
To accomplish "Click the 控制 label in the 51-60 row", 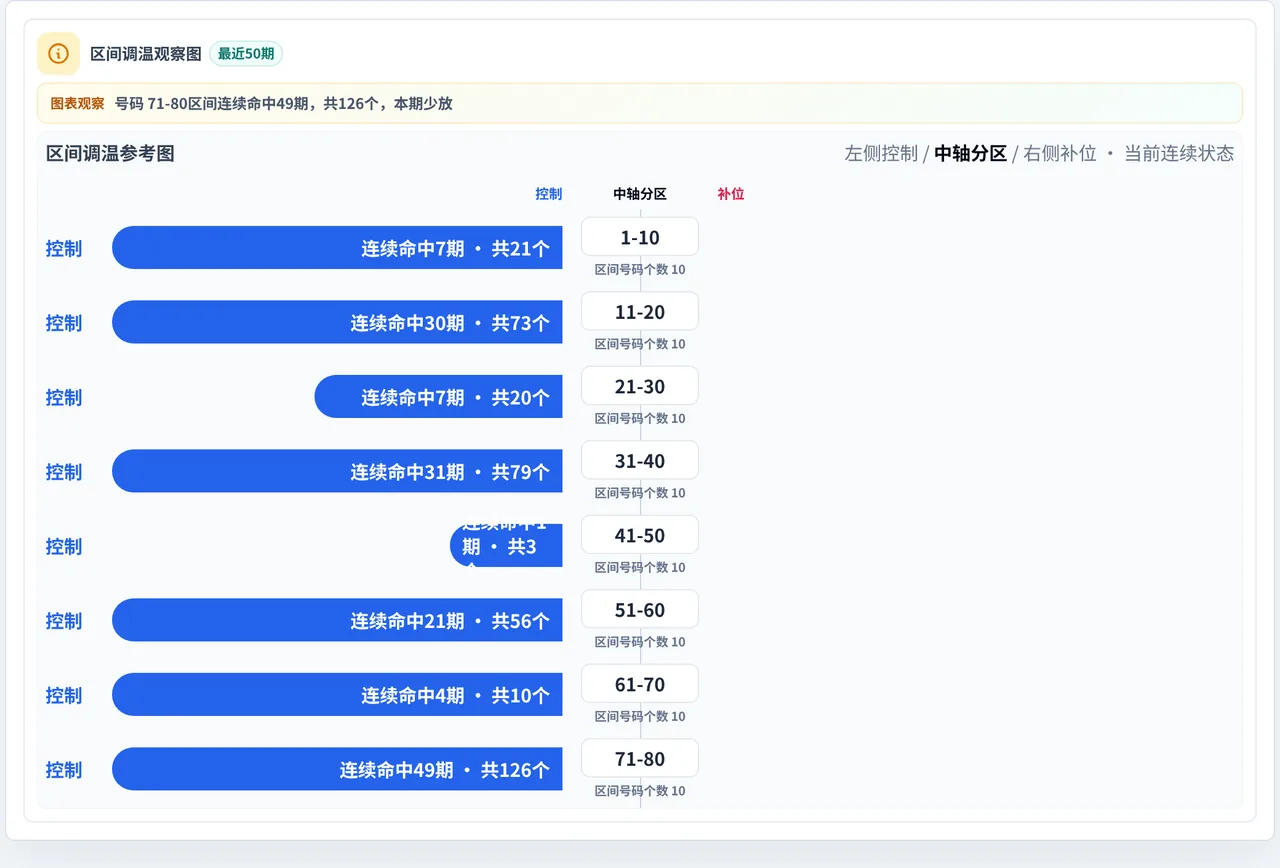I will [x=64, y=620].
